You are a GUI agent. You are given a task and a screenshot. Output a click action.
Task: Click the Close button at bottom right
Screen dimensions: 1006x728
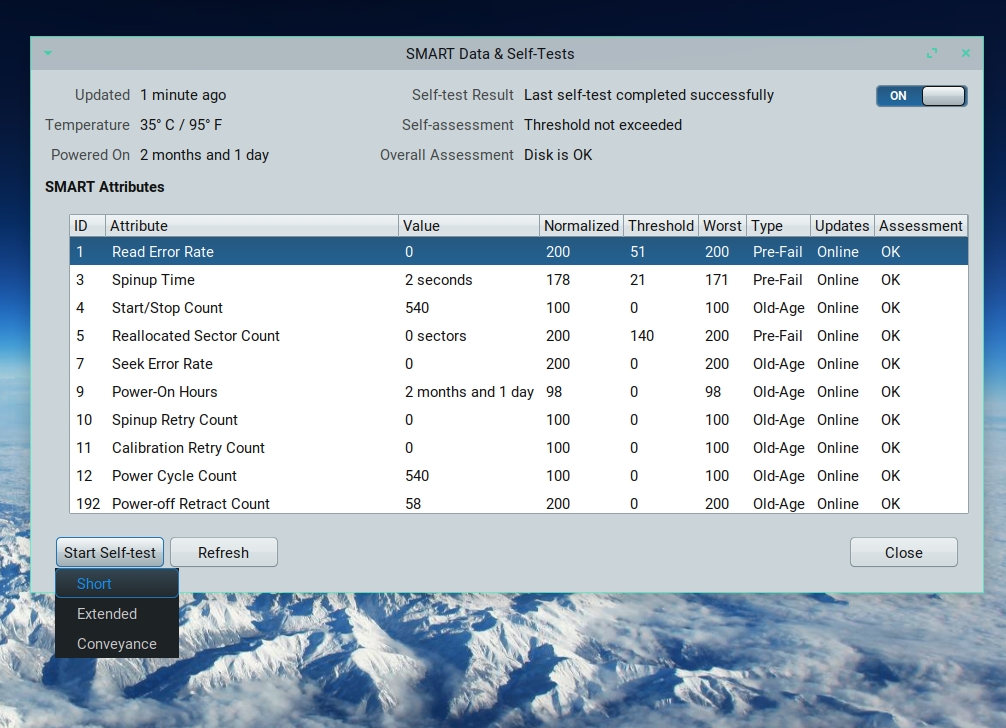coord(903,553)
